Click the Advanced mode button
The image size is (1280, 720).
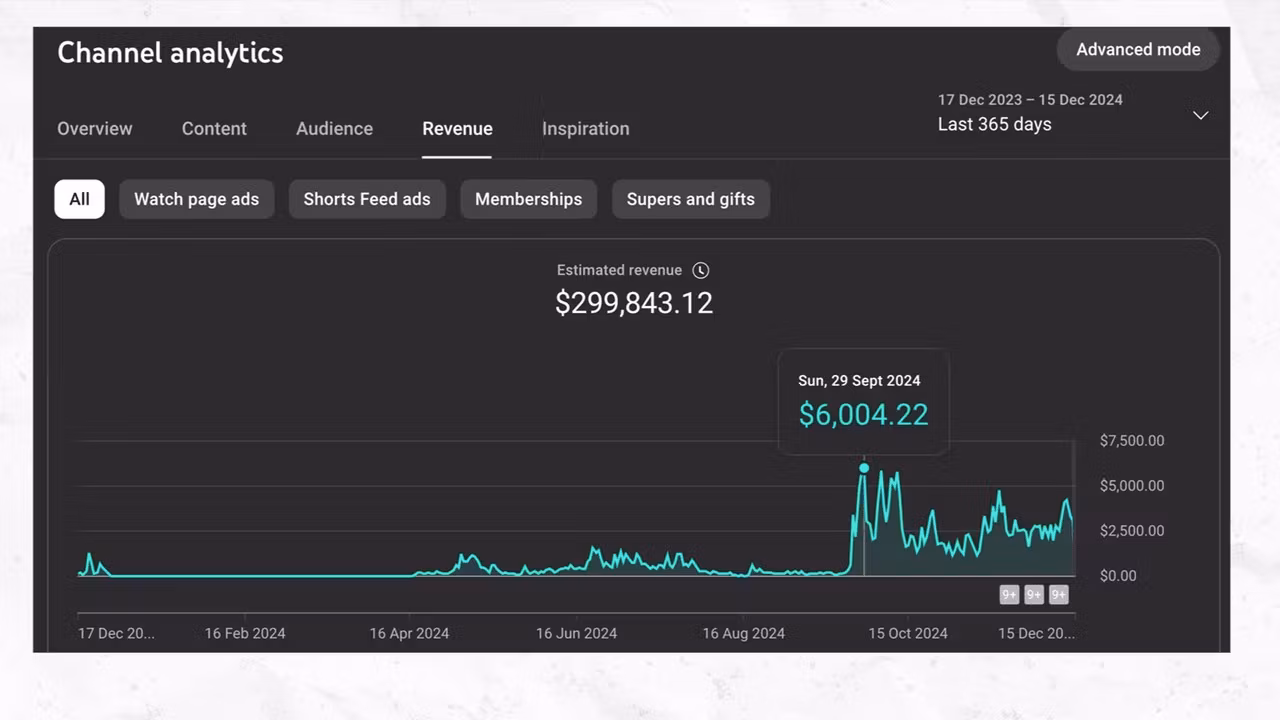pyautogui.click(x=1138, y=49)
